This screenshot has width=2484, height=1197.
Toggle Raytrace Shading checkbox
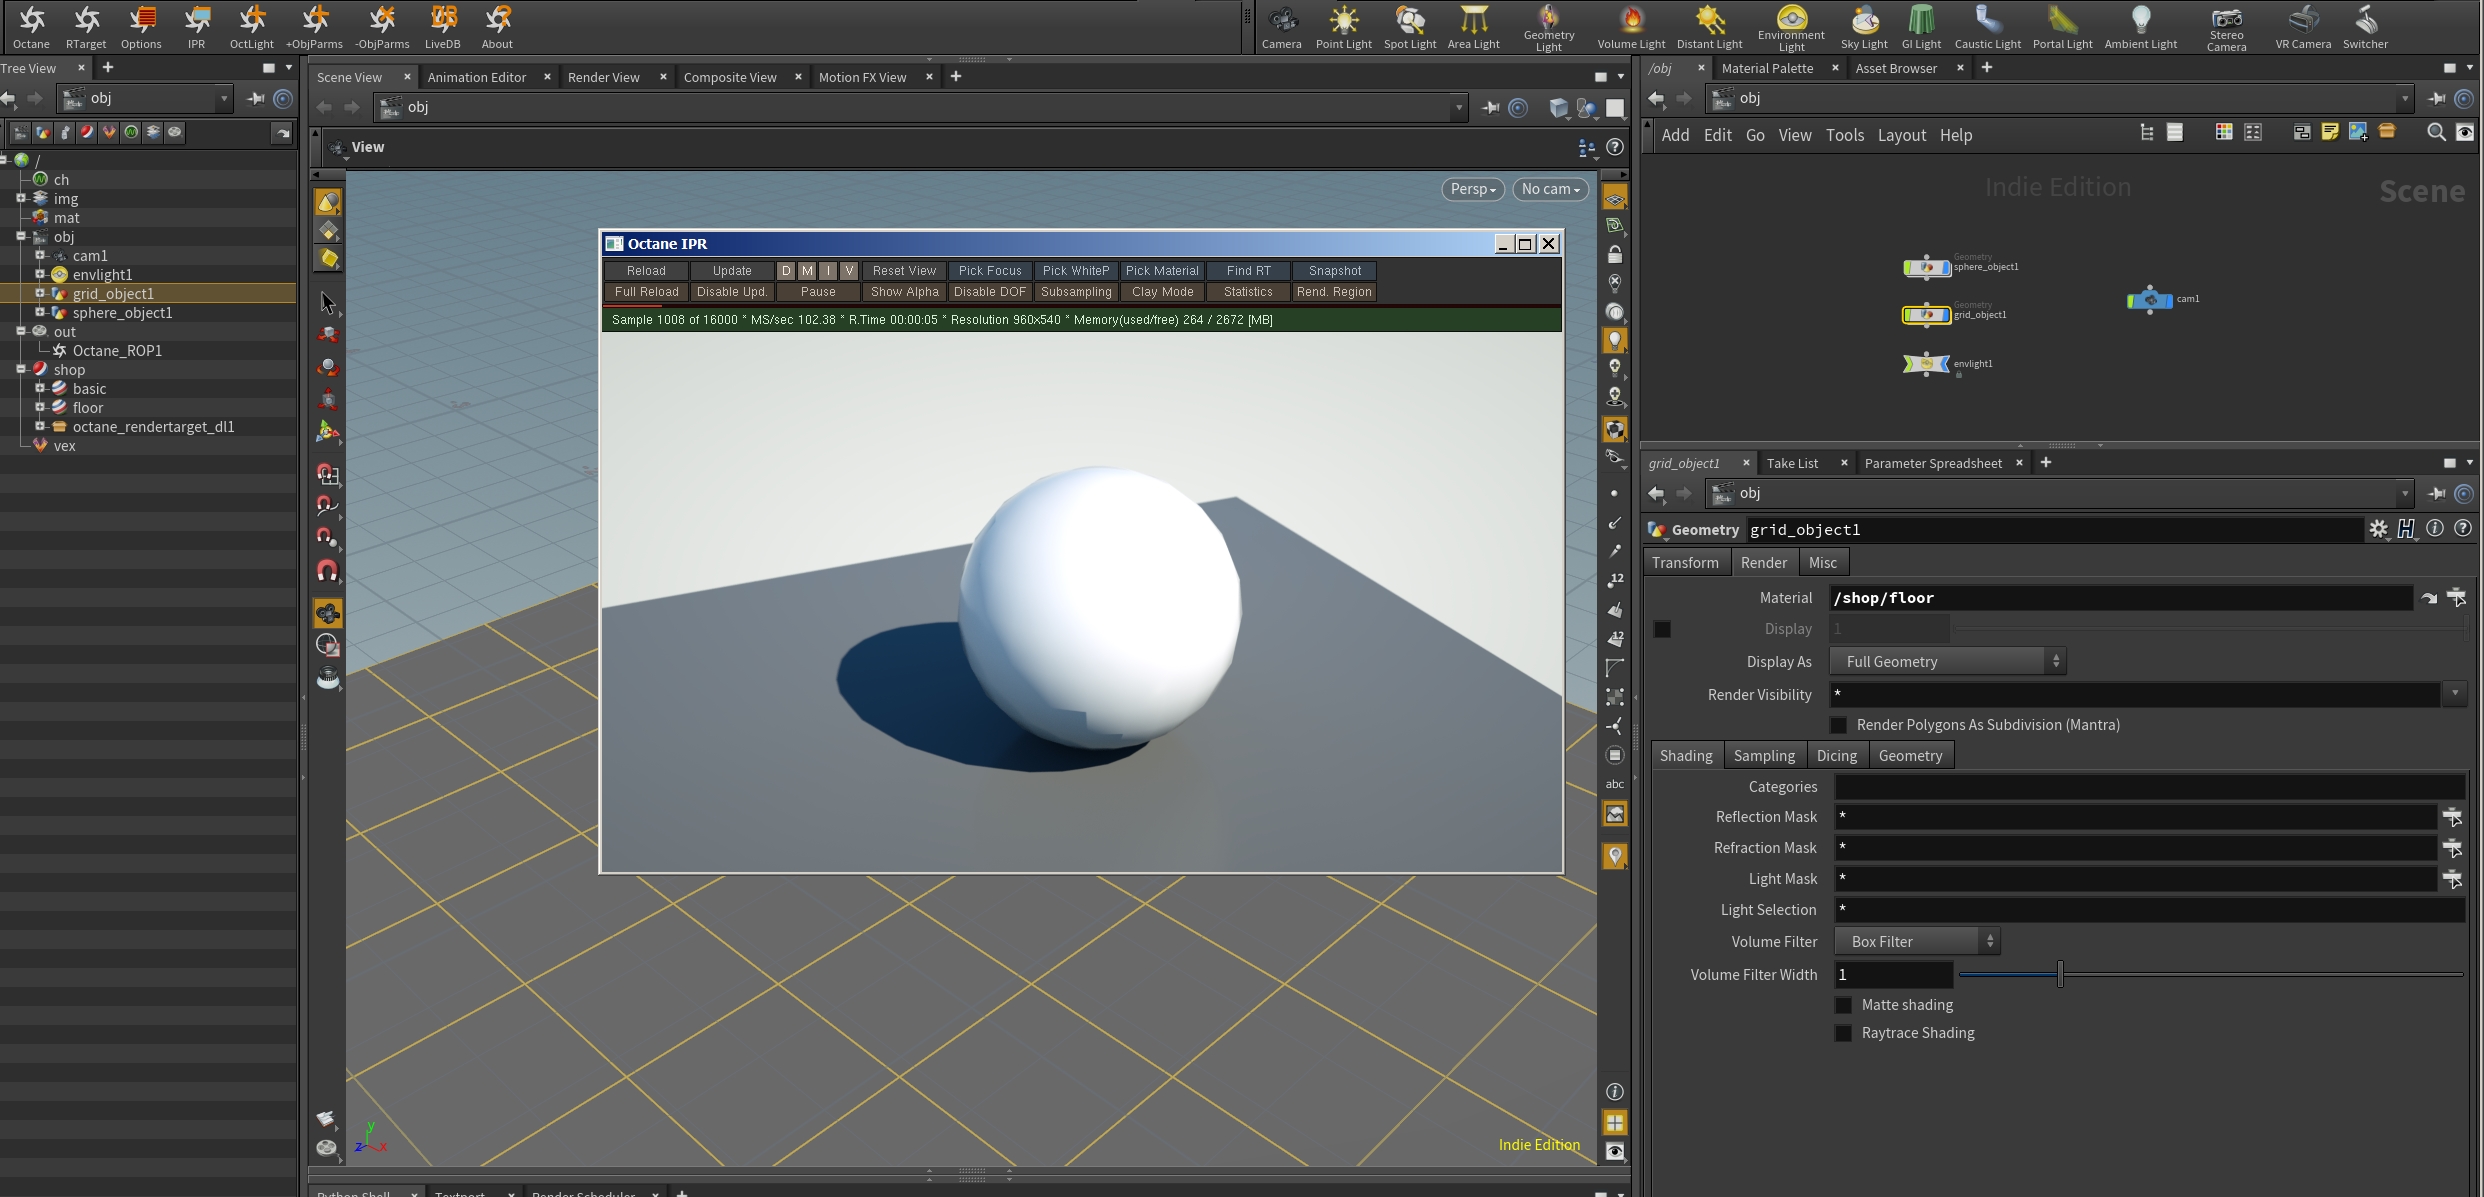[1843, 1033]
